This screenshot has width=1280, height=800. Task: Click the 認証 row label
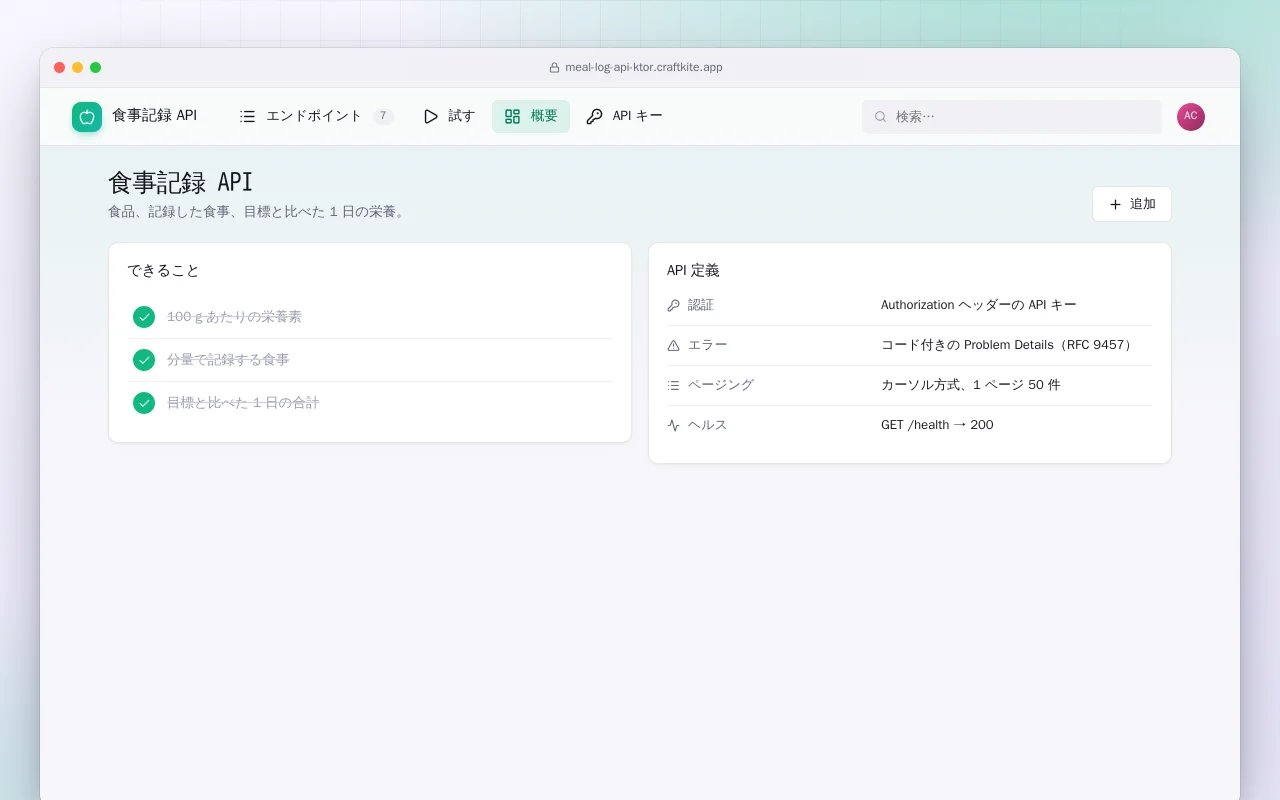701,305
